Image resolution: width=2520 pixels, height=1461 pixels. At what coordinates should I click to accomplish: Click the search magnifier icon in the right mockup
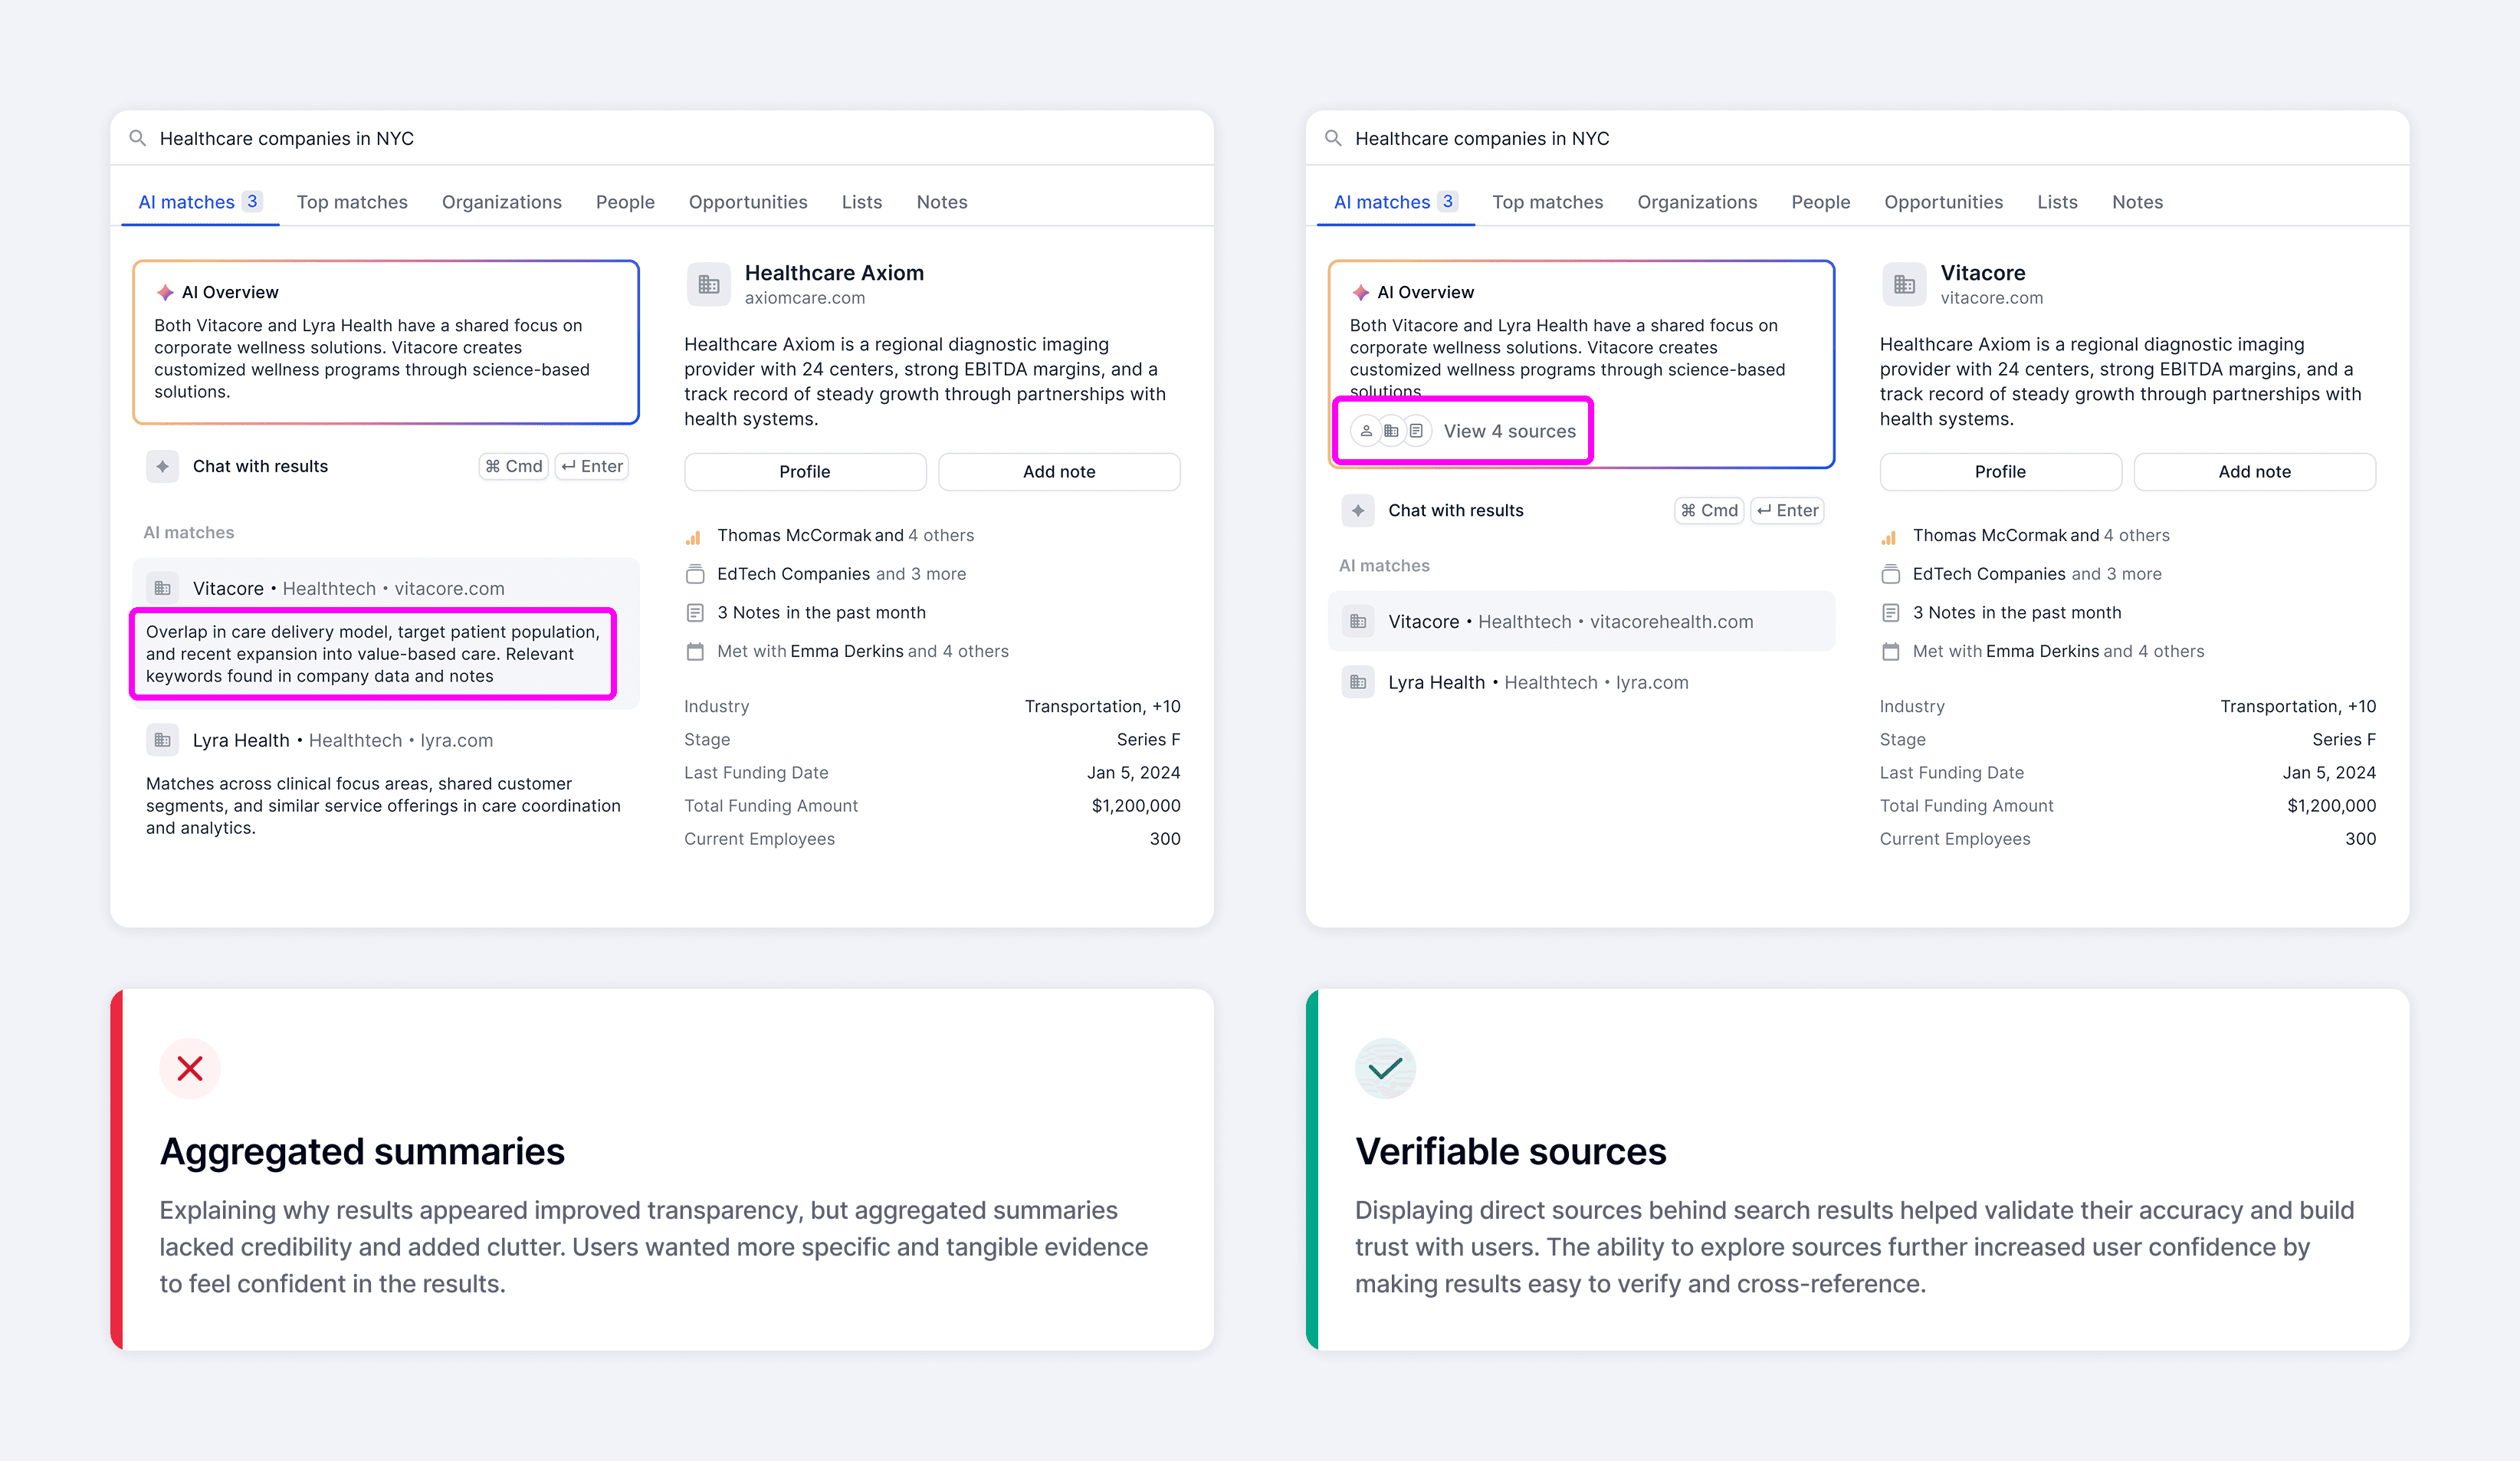1333,138
